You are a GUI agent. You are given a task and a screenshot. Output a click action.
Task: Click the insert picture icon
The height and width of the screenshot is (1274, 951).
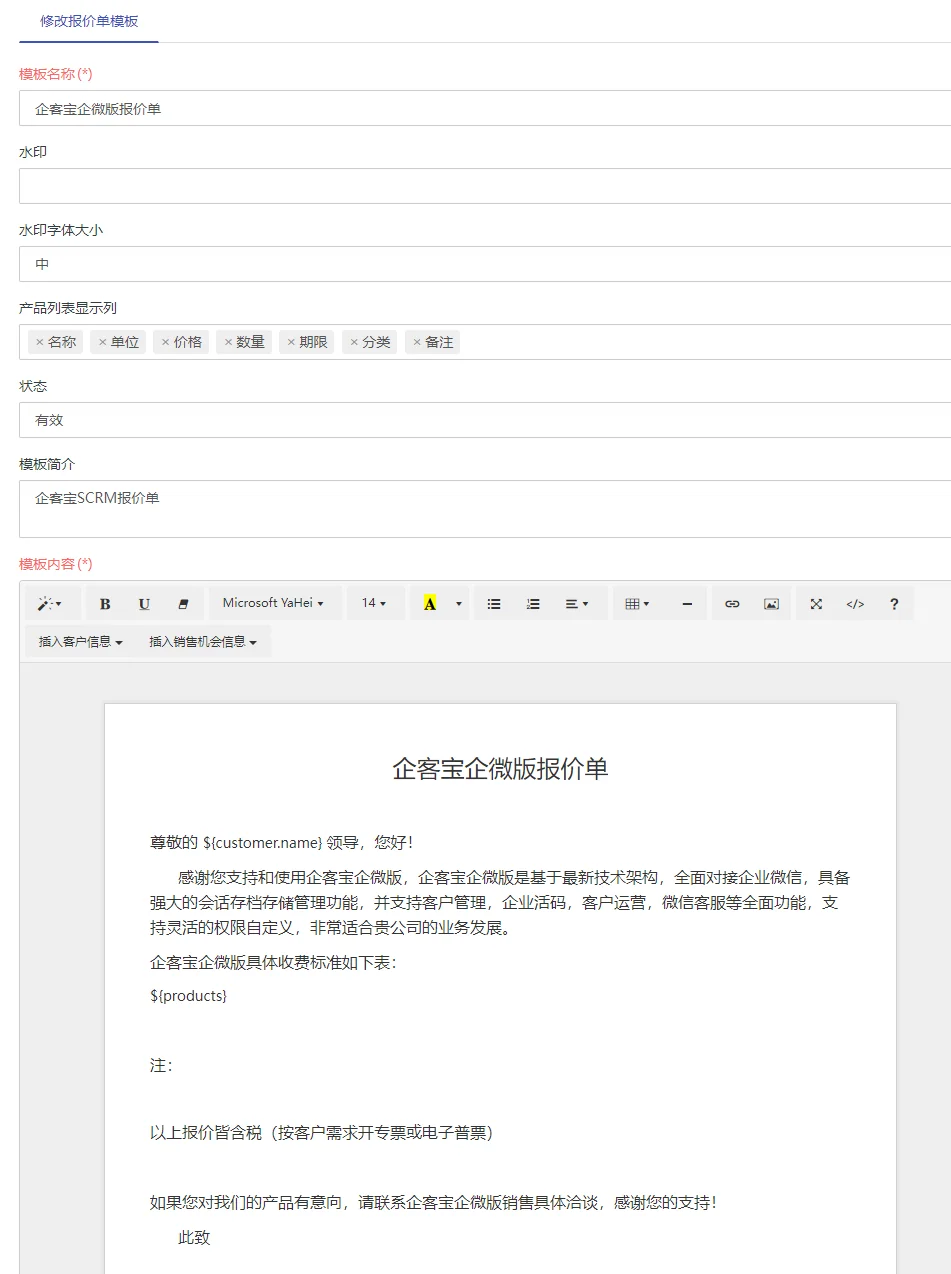tap(771, 604)
